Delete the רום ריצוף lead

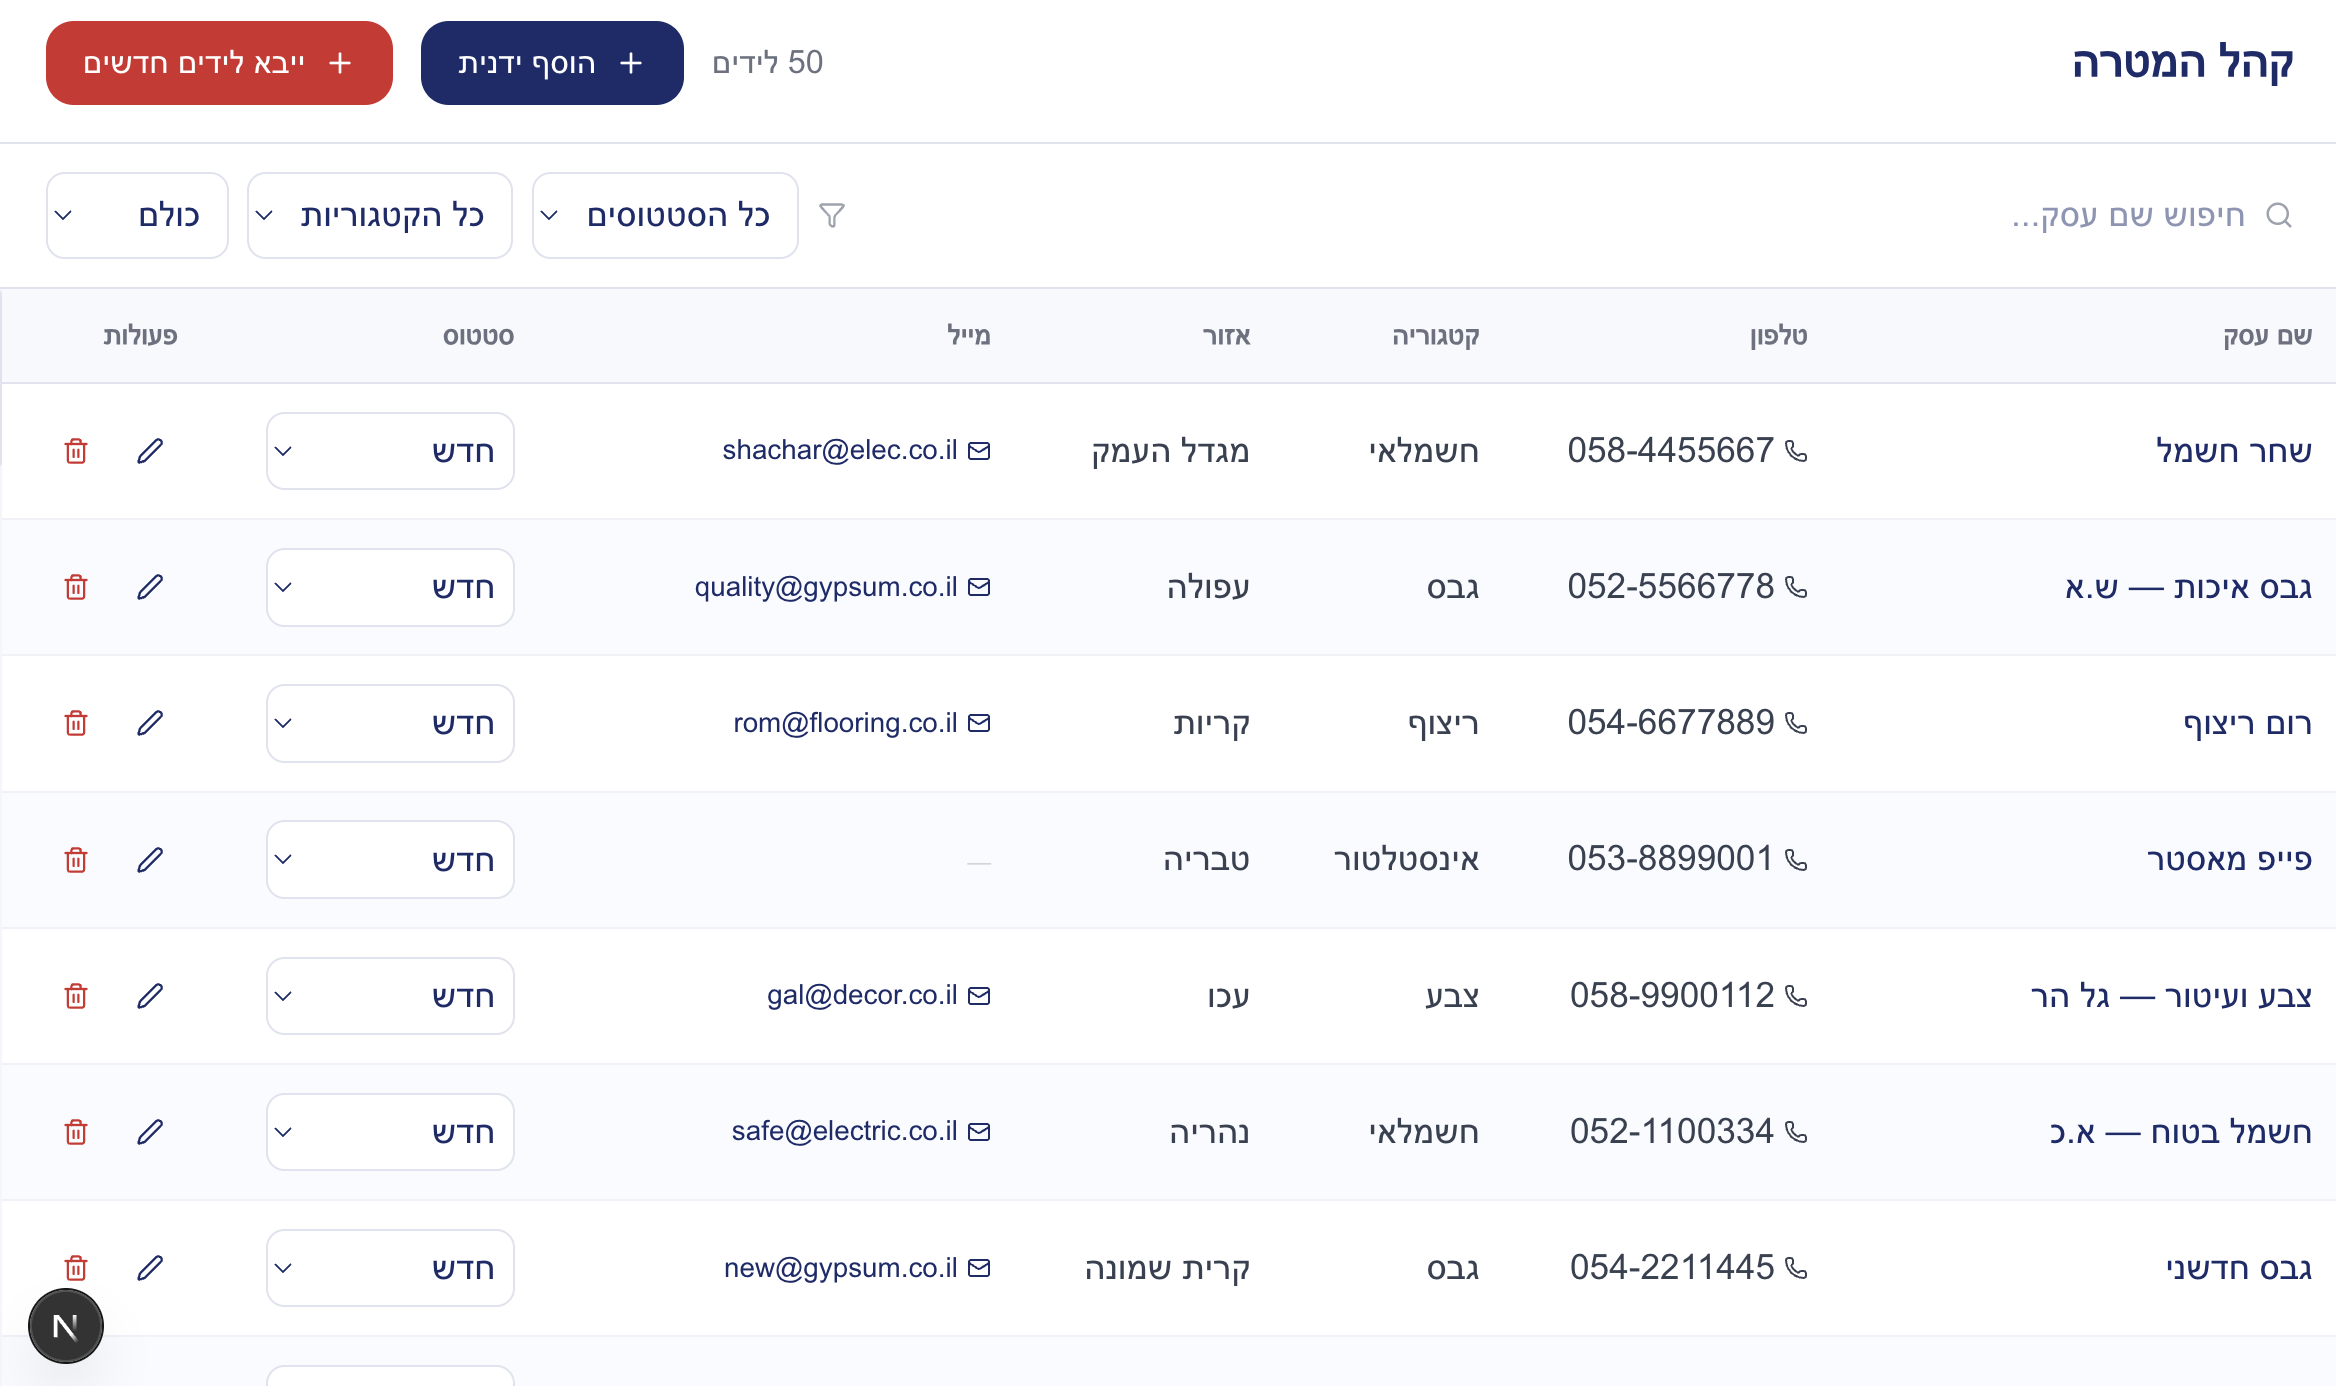click(x=76, y=723)
